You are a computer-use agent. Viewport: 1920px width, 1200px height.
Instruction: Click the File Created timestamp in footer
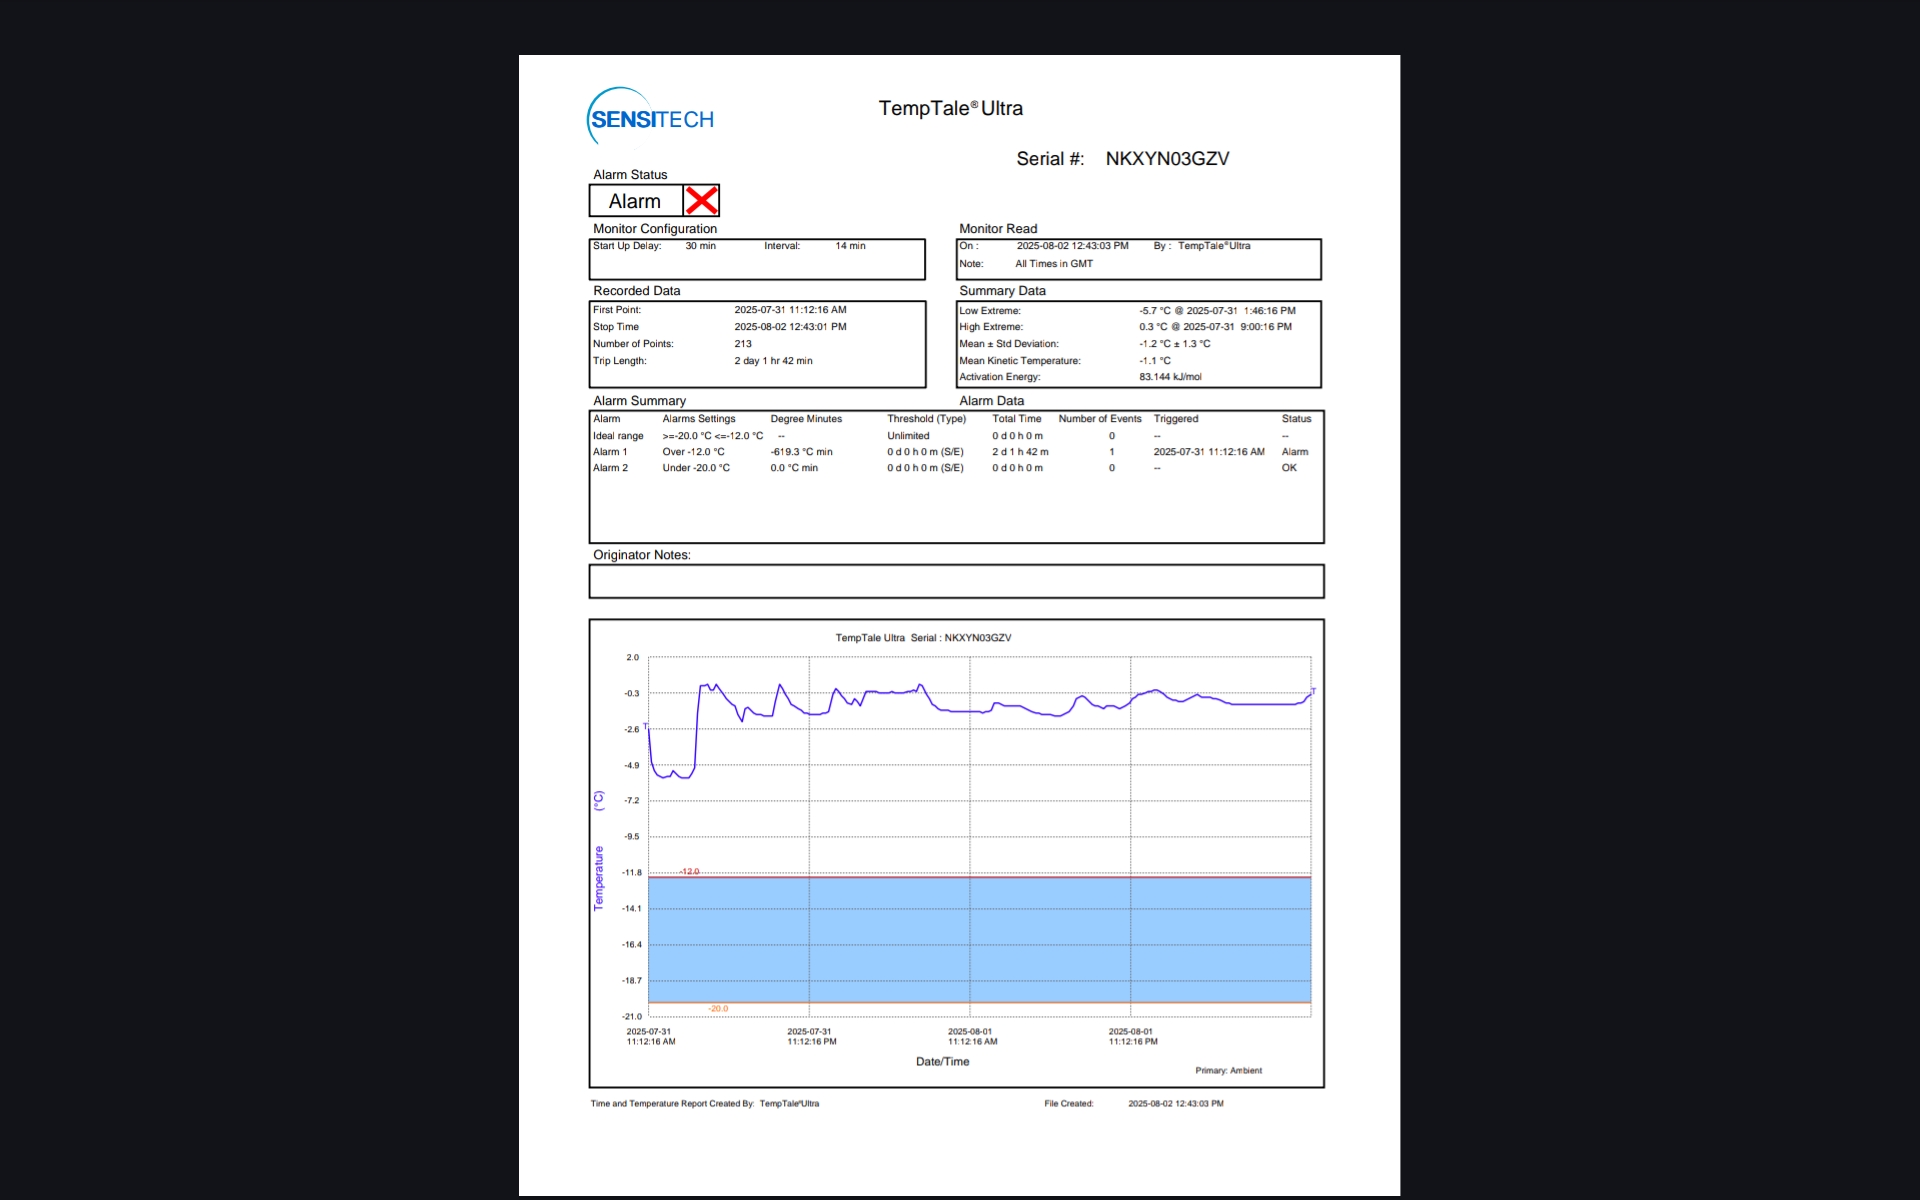pos(1175,1104)
